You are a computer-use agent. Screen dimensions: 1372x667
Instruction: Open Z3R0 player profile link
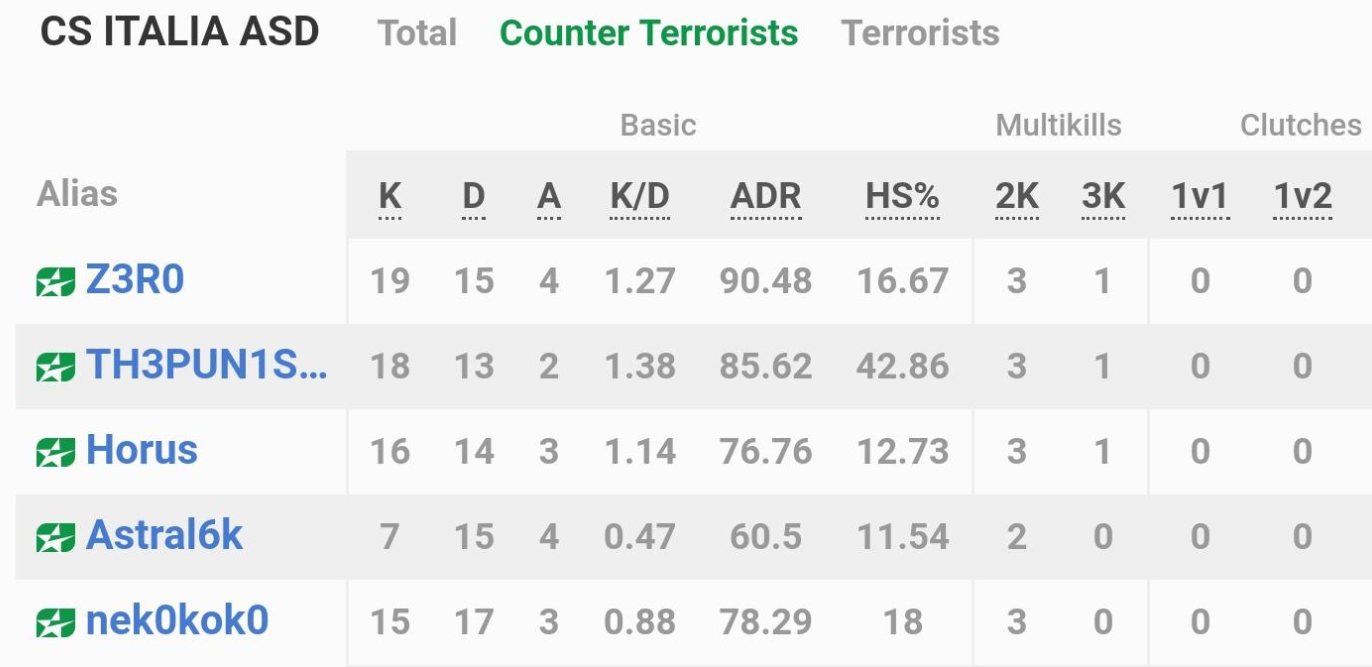pyautogui.click(x=136, y=280)
